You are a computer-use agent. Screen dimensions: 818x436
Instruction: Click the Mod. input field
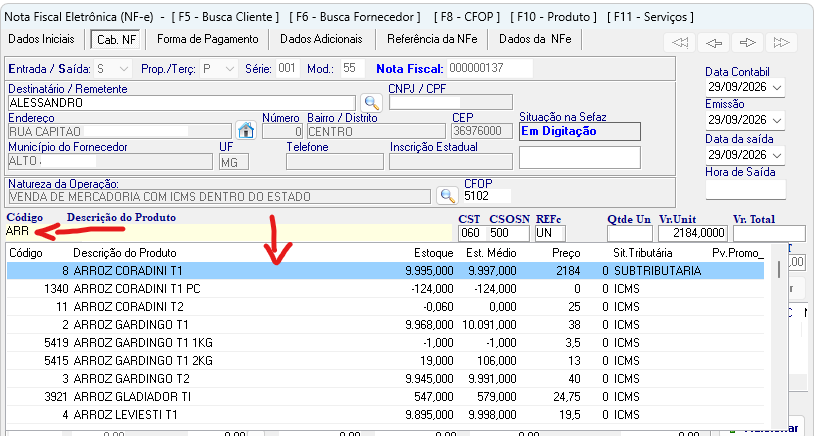pyautogui.click(x=353, y=68)
